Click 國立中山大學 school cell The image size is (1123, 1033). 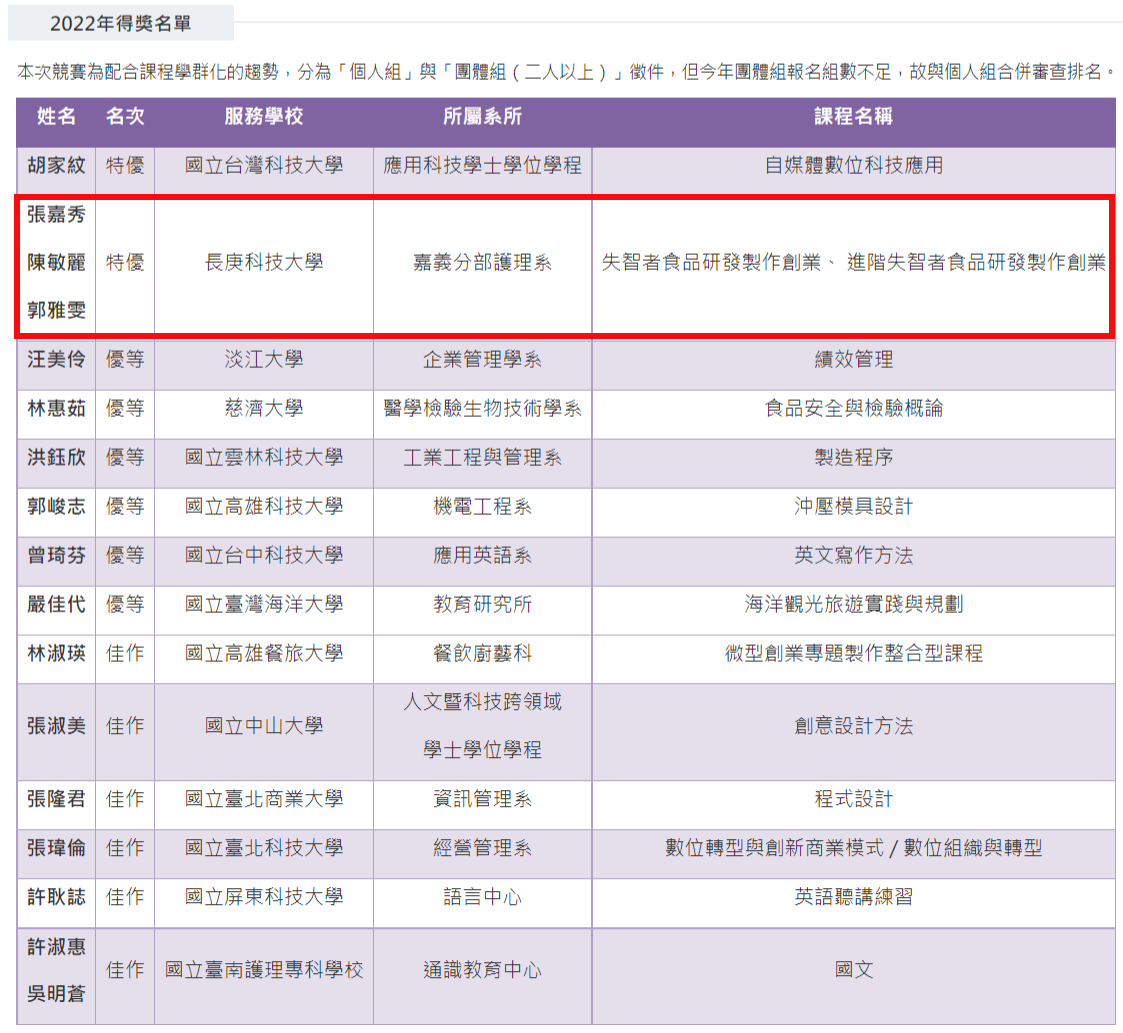pyautogui.click(x=264, y=726)
